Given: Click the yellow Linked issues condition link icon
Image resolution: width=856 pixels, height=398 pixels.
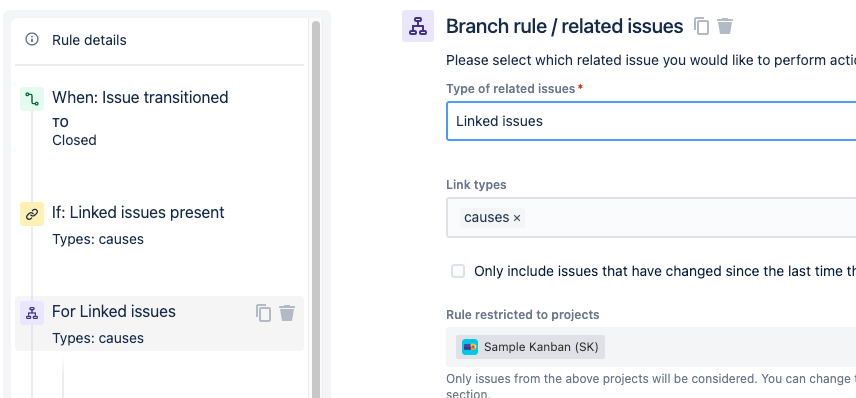Looking at the screenshot, I should tap(32, 214).
